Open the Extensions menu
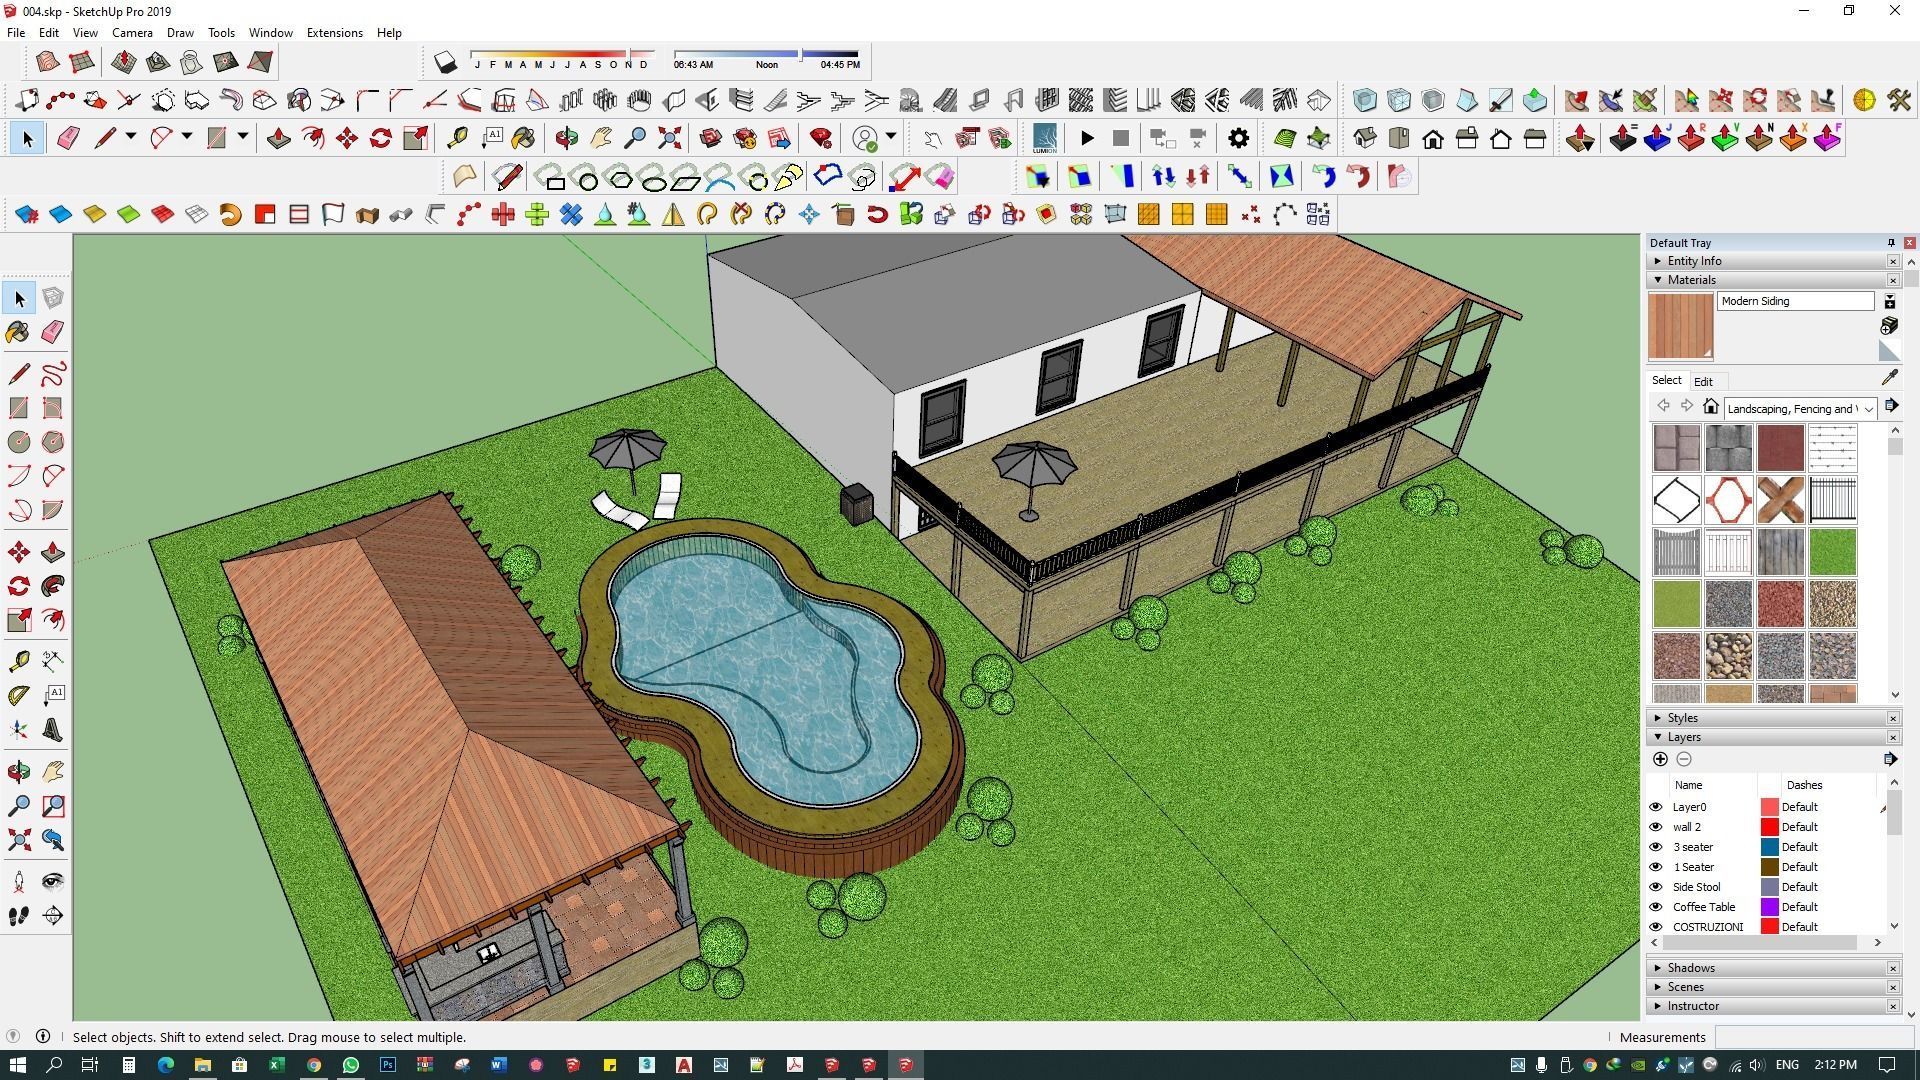The image size is (1920, 1080). click(334, 33)
